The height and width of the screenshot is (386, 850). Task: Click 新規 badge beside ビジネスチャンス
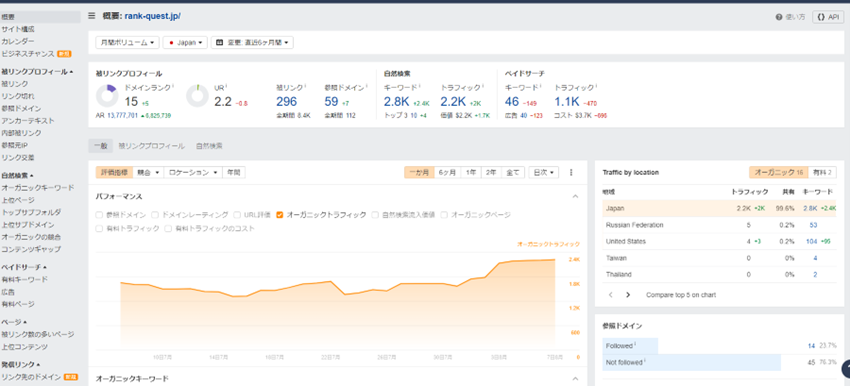65,54
